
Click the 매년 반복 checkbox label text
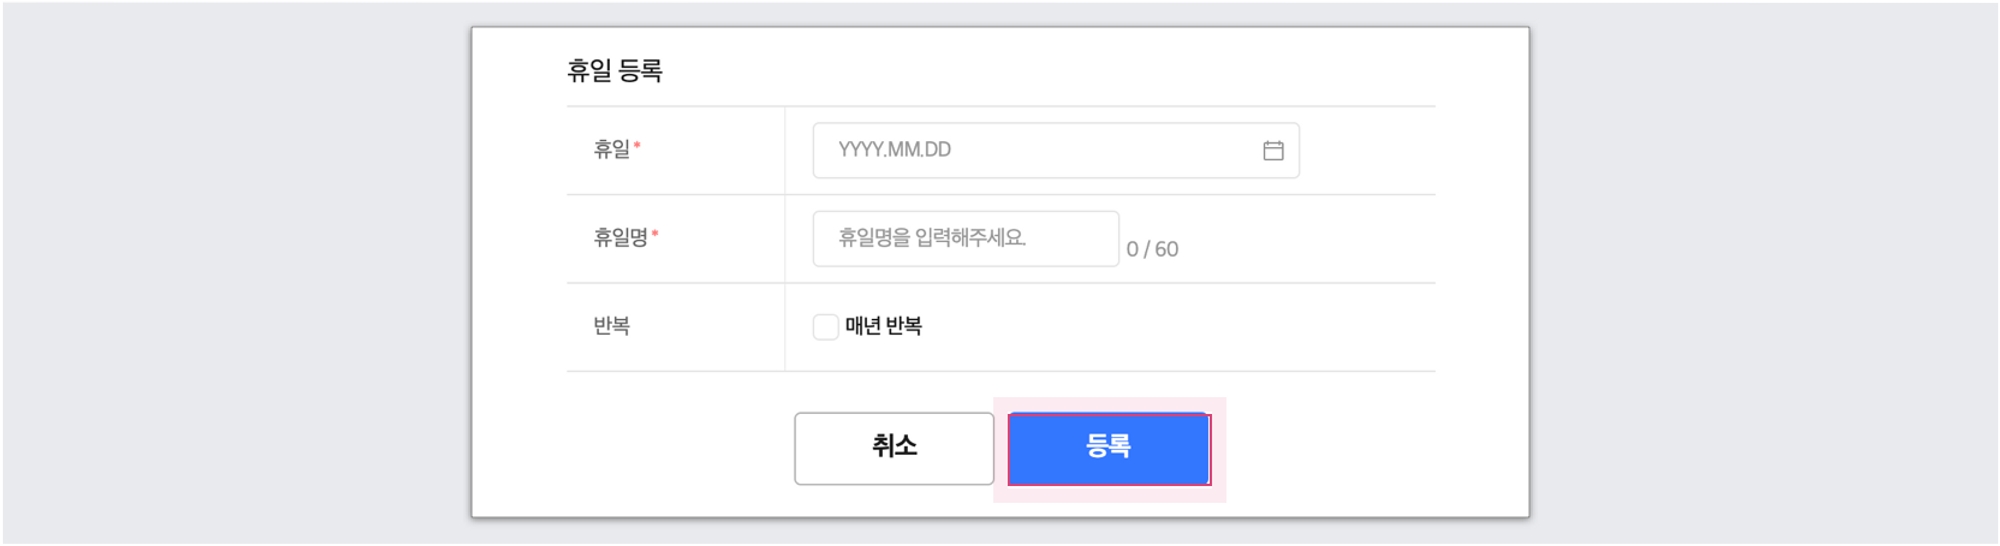(x=883, y=327)
